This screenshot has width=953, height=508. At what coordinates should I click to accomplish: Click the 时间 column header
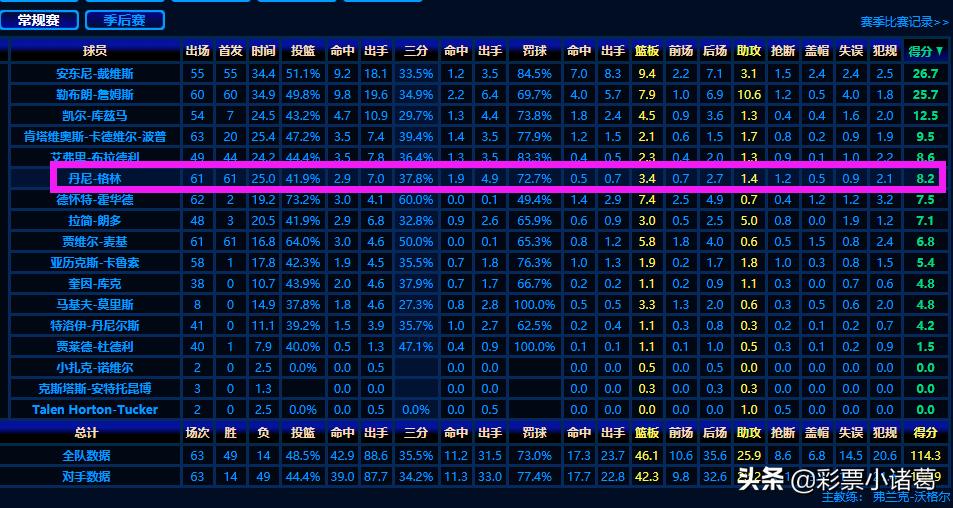pos(264,50)
